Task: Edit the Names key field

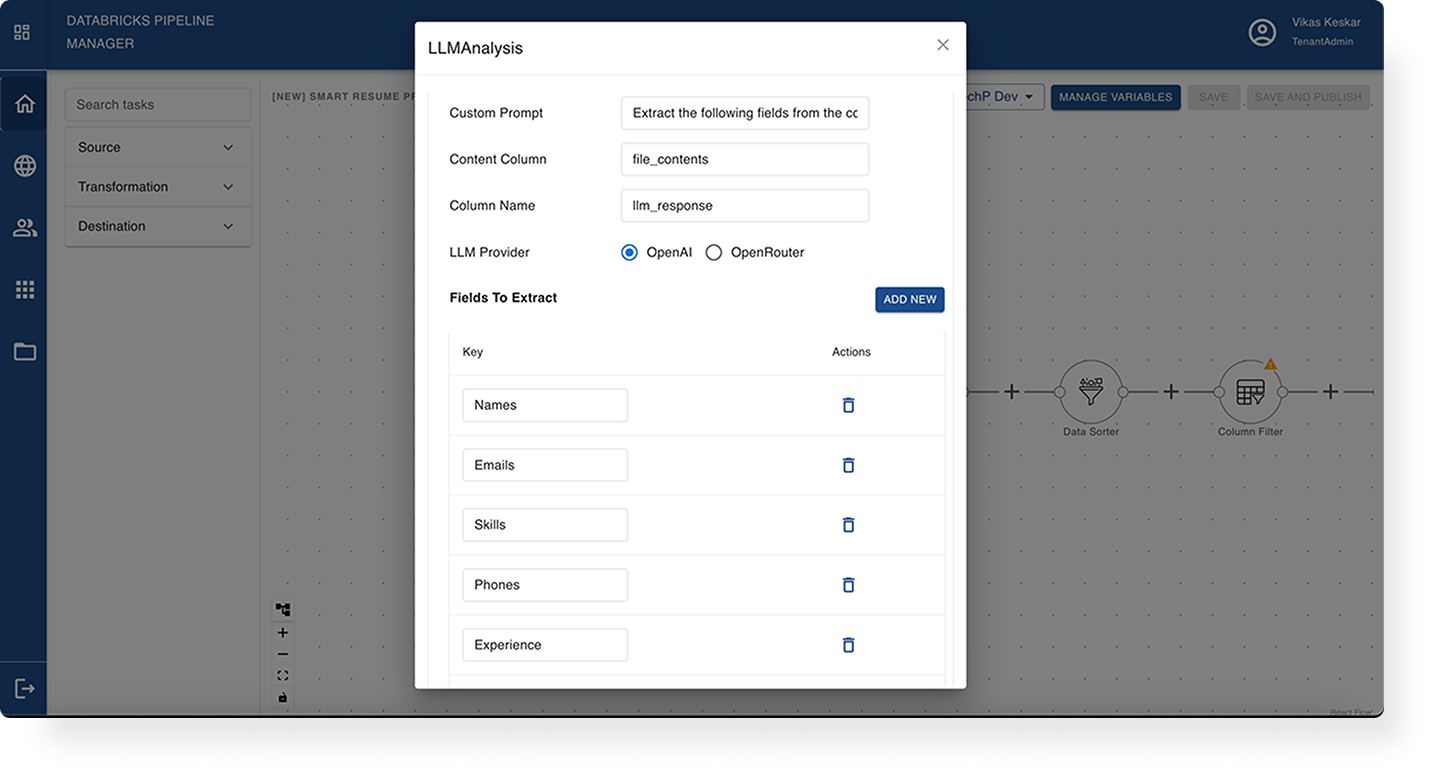Action: 545,405
